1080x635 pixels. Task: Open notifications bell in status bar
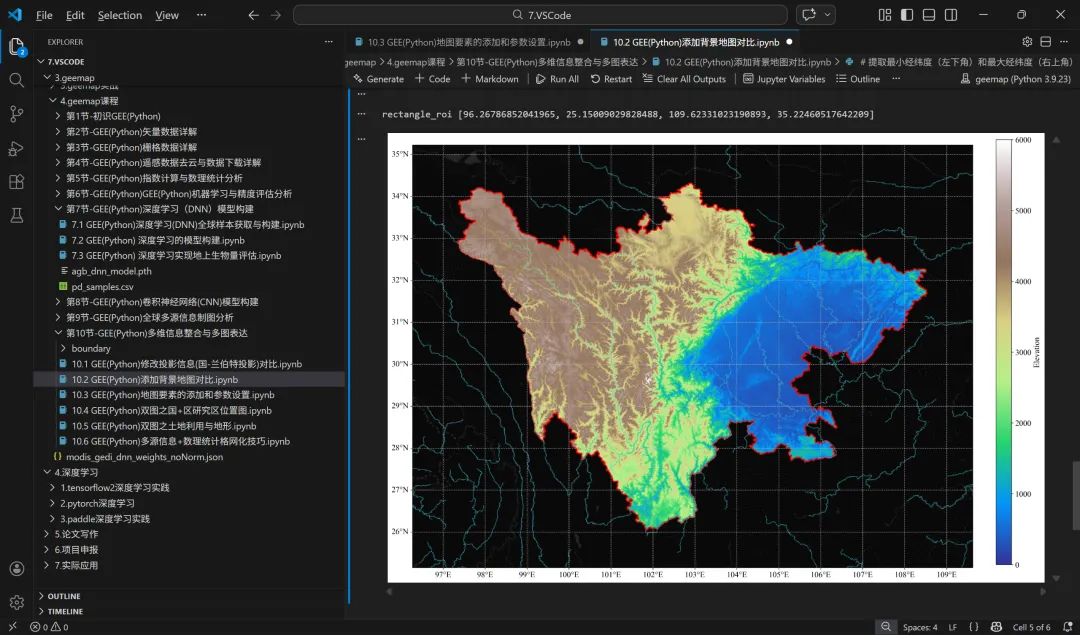tap(1068, 627)
